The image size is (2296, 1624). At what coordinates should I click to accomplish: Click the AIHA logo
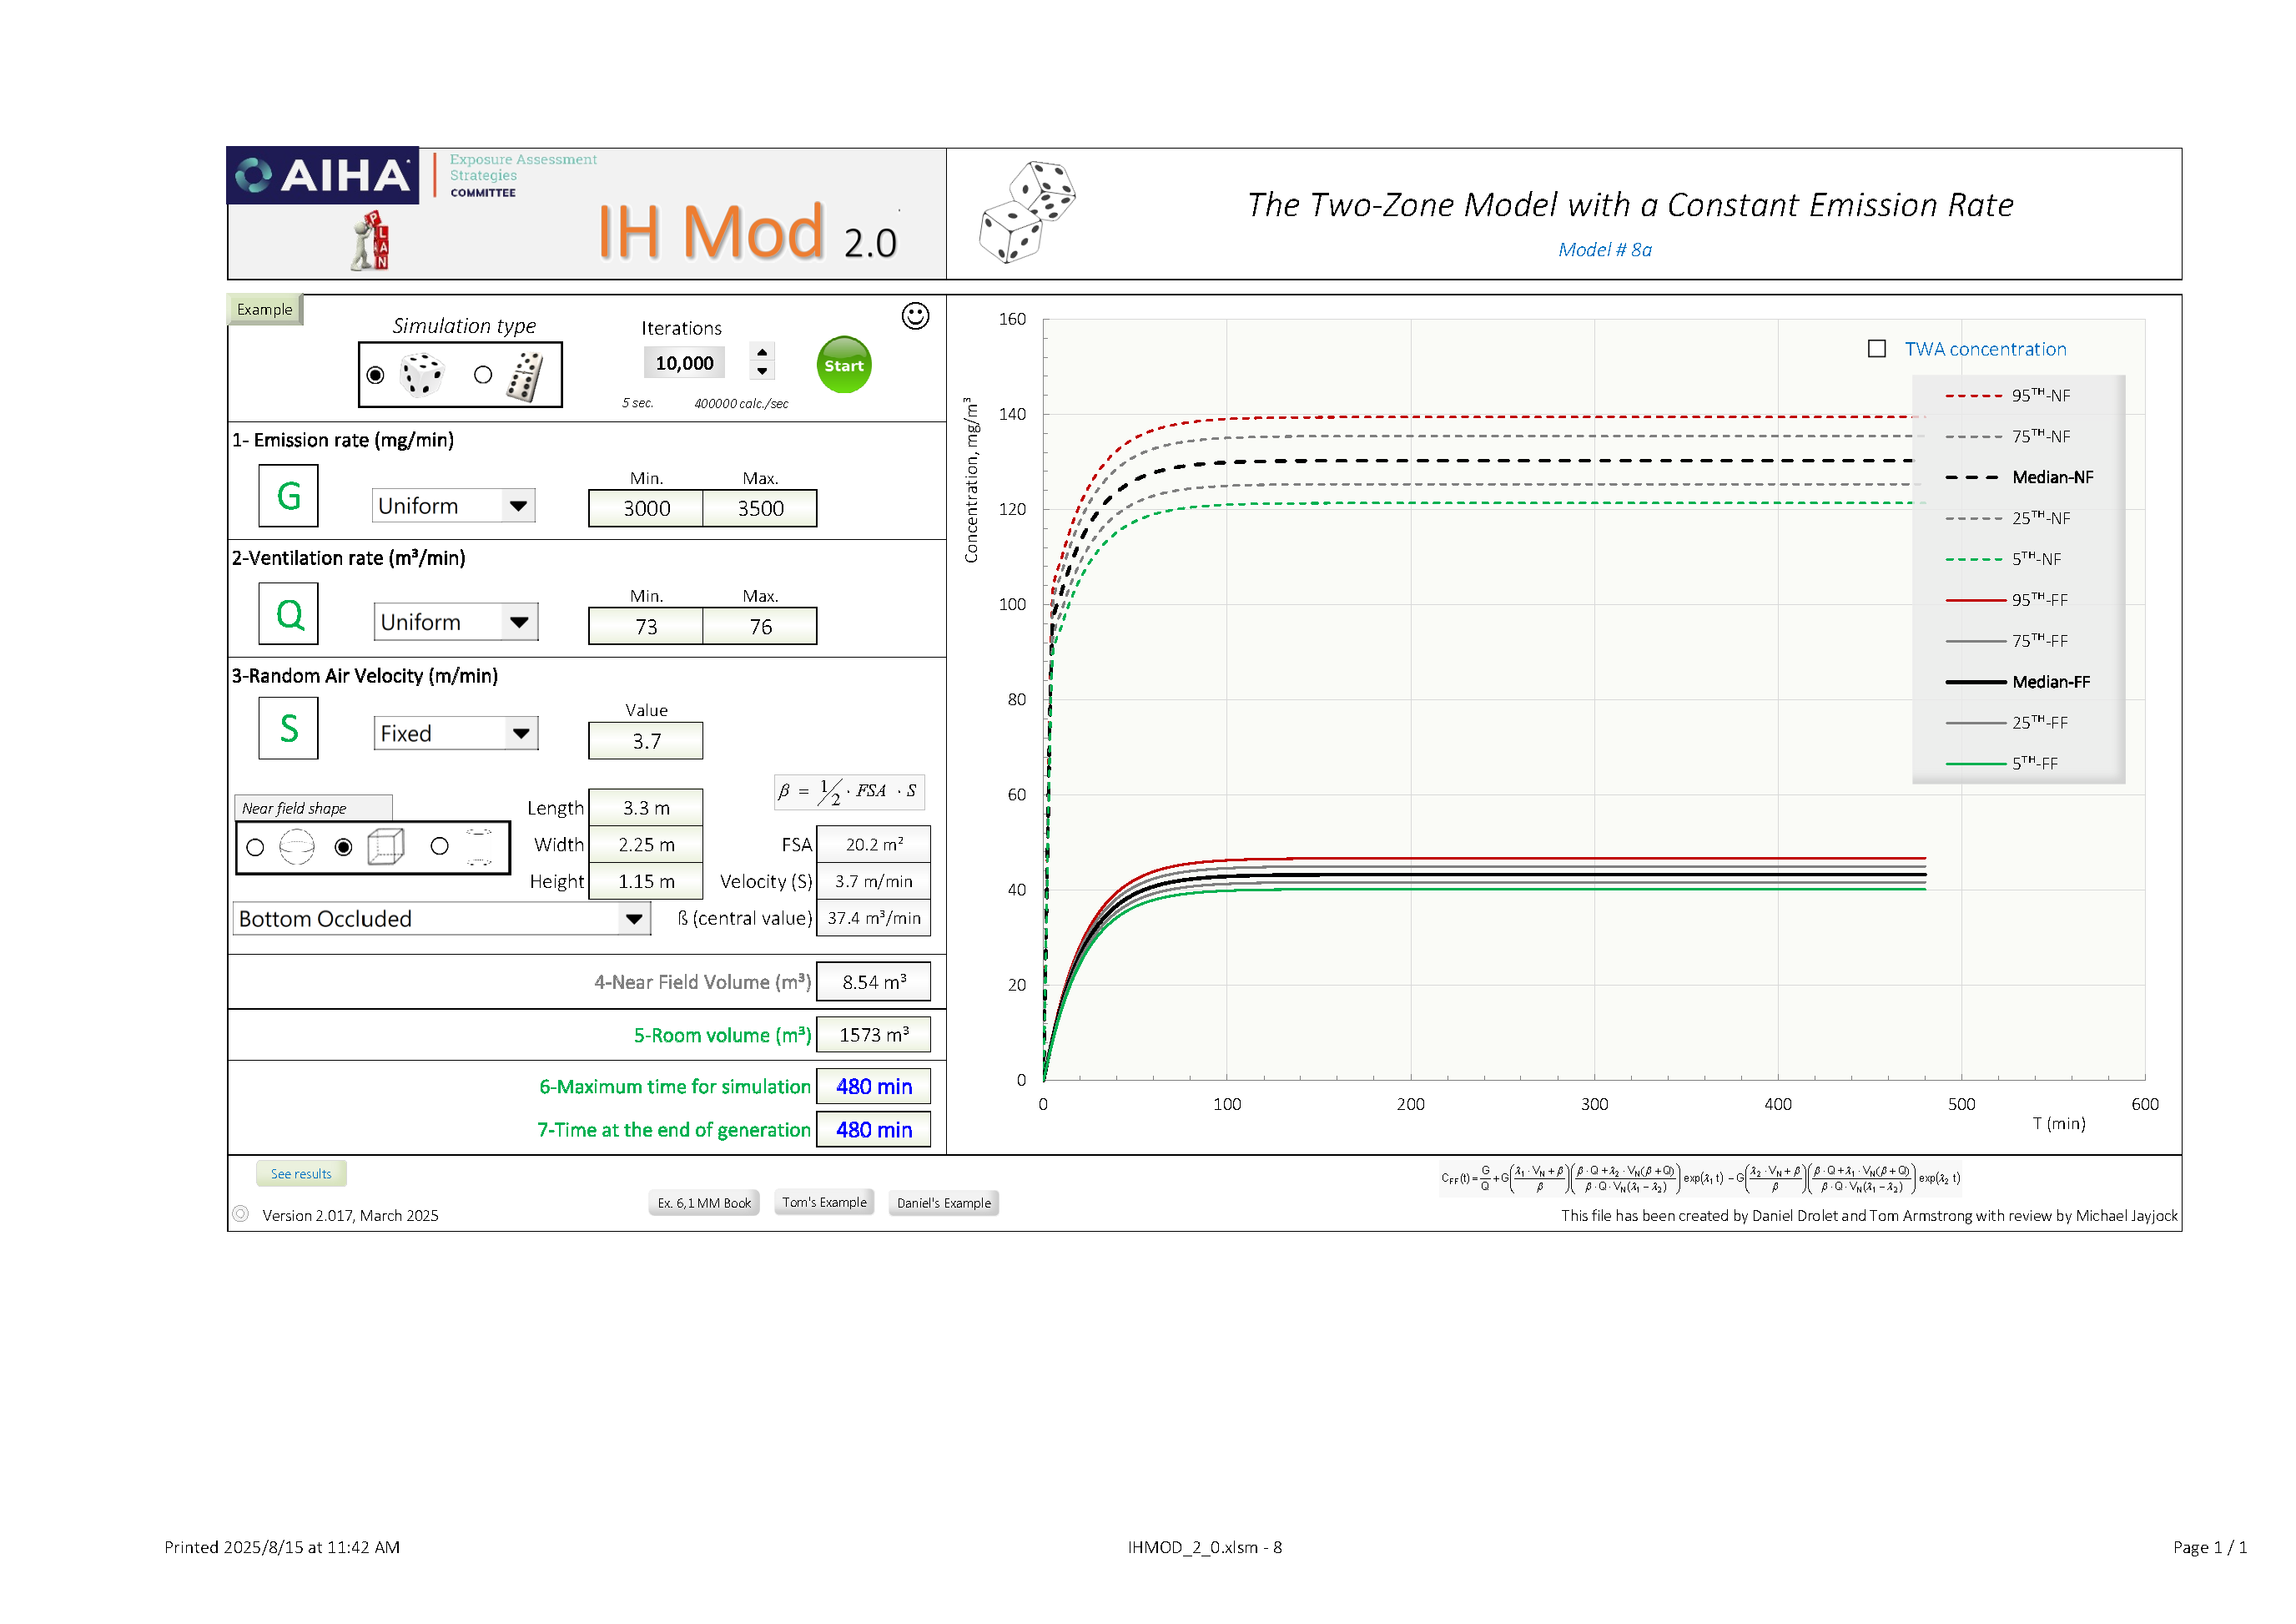pyautogui.click(x=323, y=176)
